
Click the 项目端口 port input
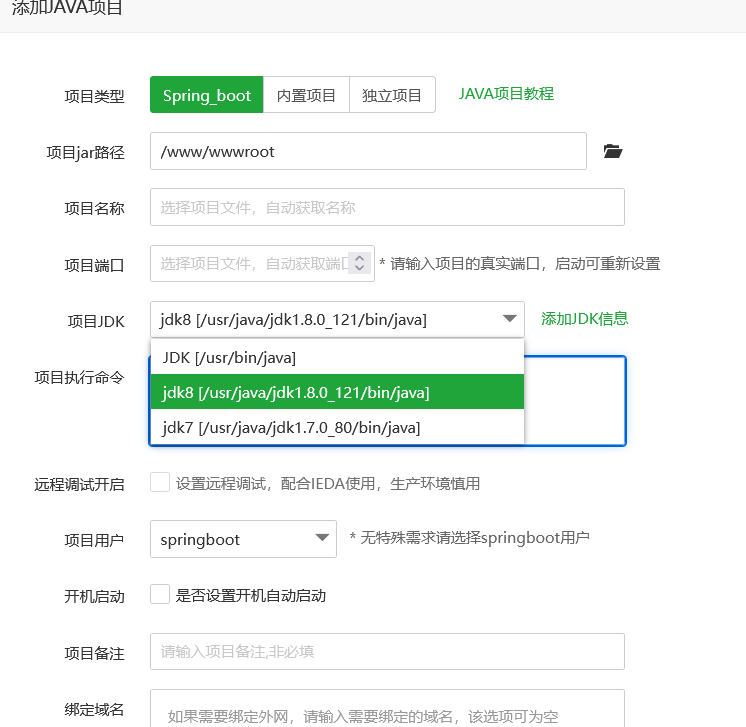[x=262, y=263]
